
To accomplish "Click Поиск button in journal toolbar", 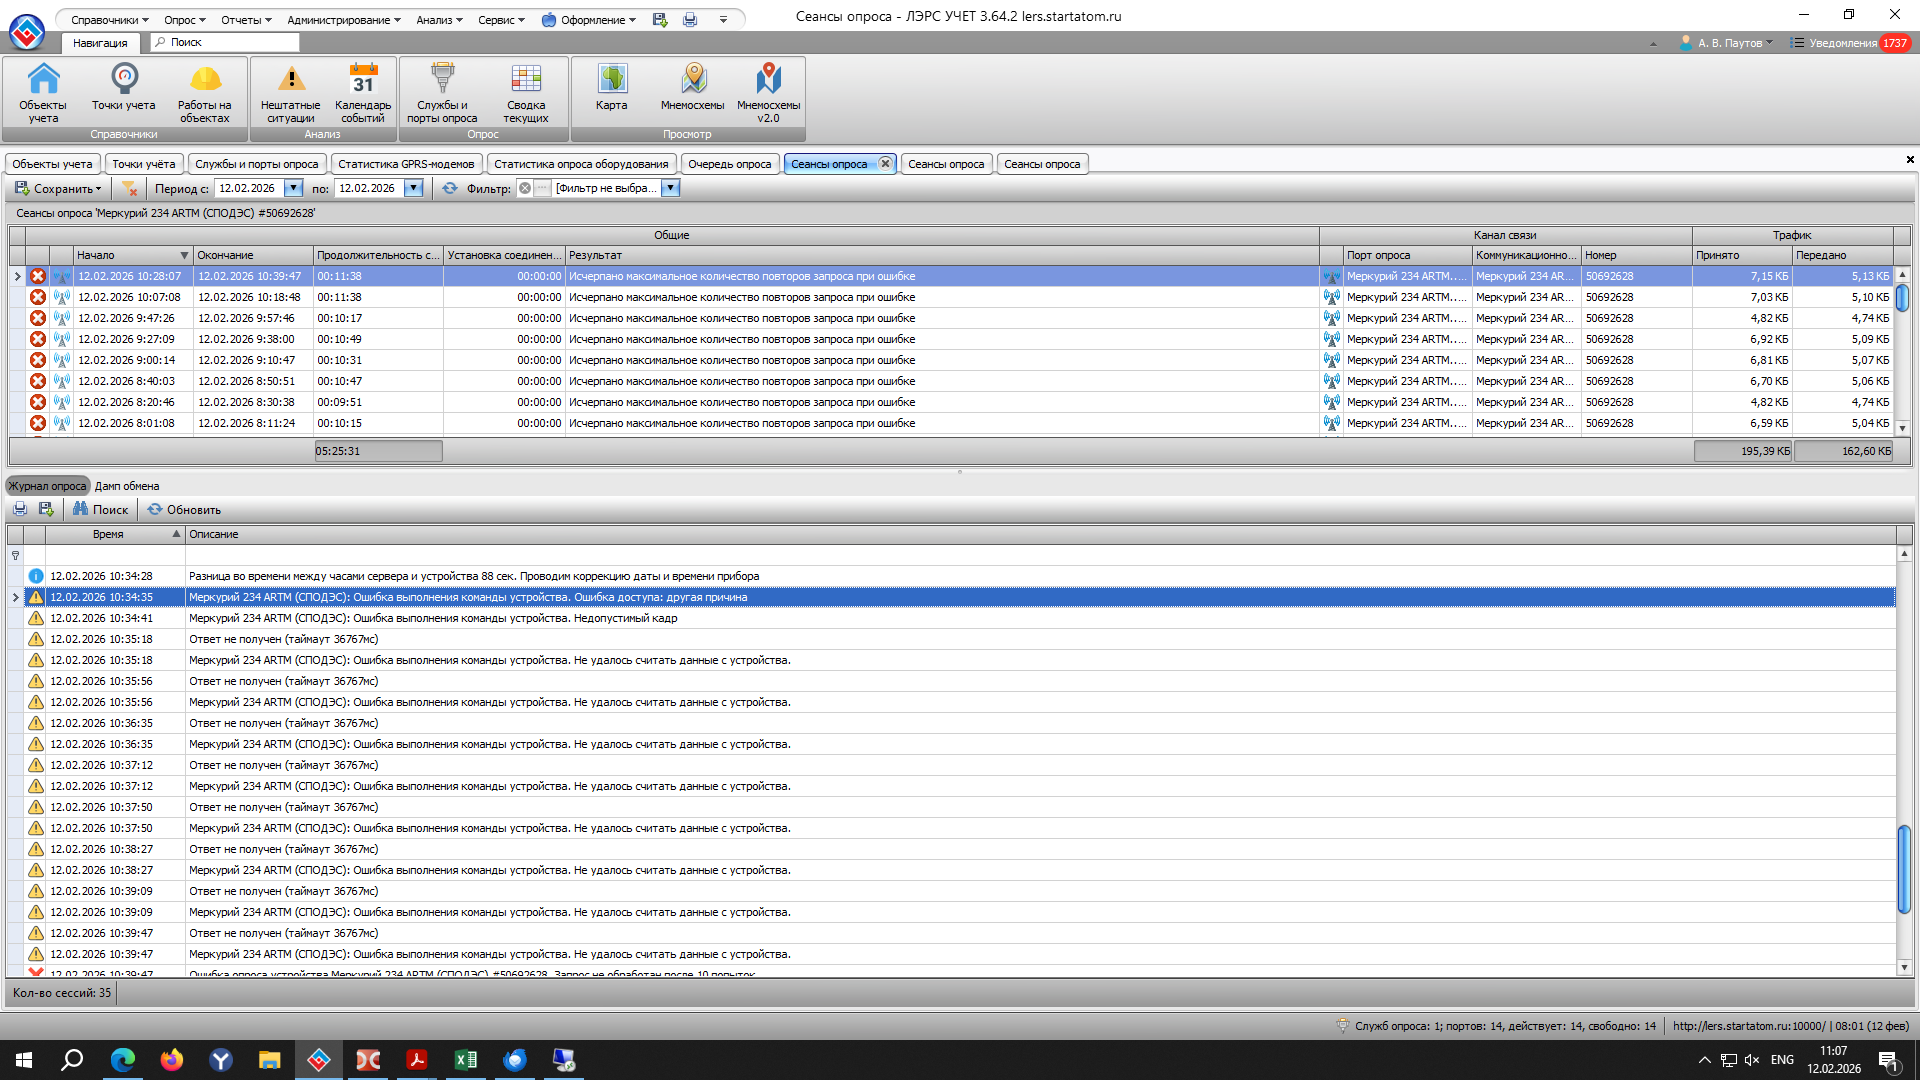I will coord(101,509).
